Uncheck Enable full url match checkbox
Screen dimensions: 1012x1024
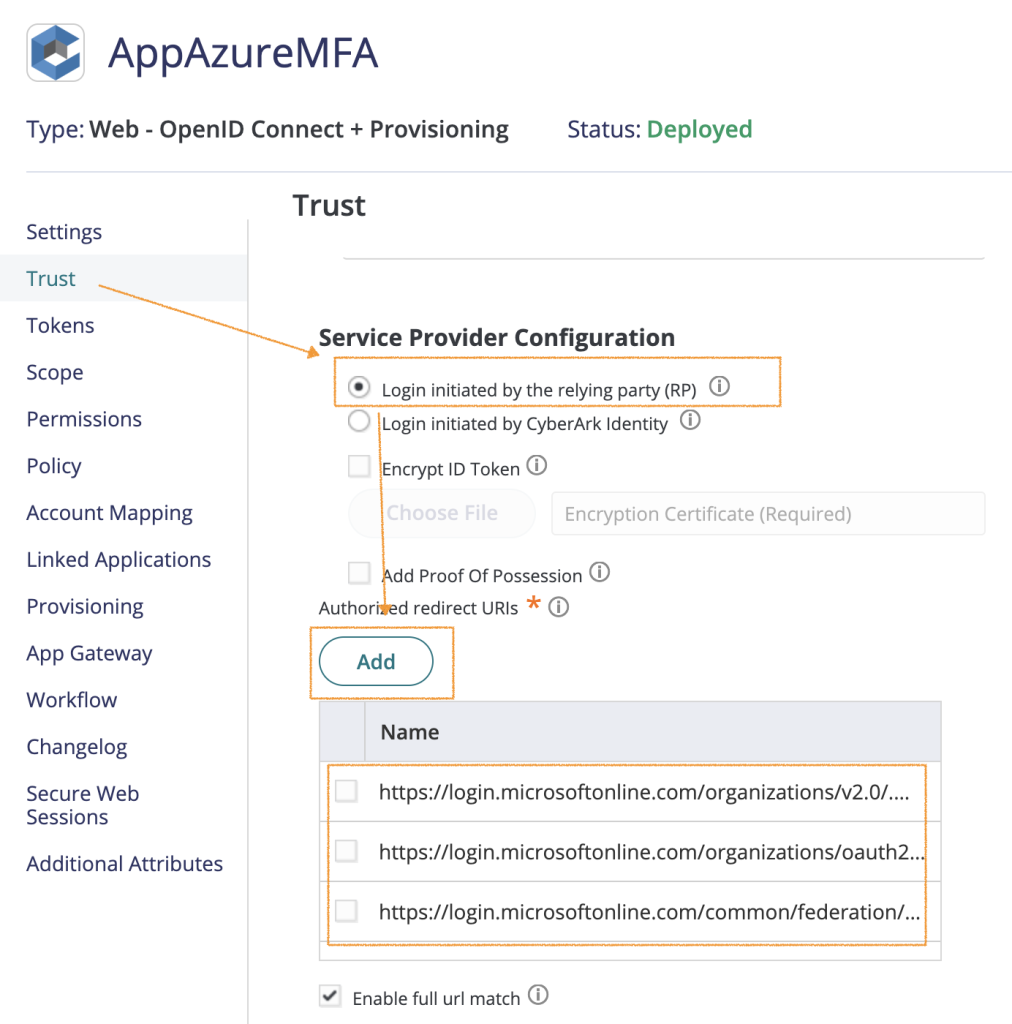coord(329,996)
